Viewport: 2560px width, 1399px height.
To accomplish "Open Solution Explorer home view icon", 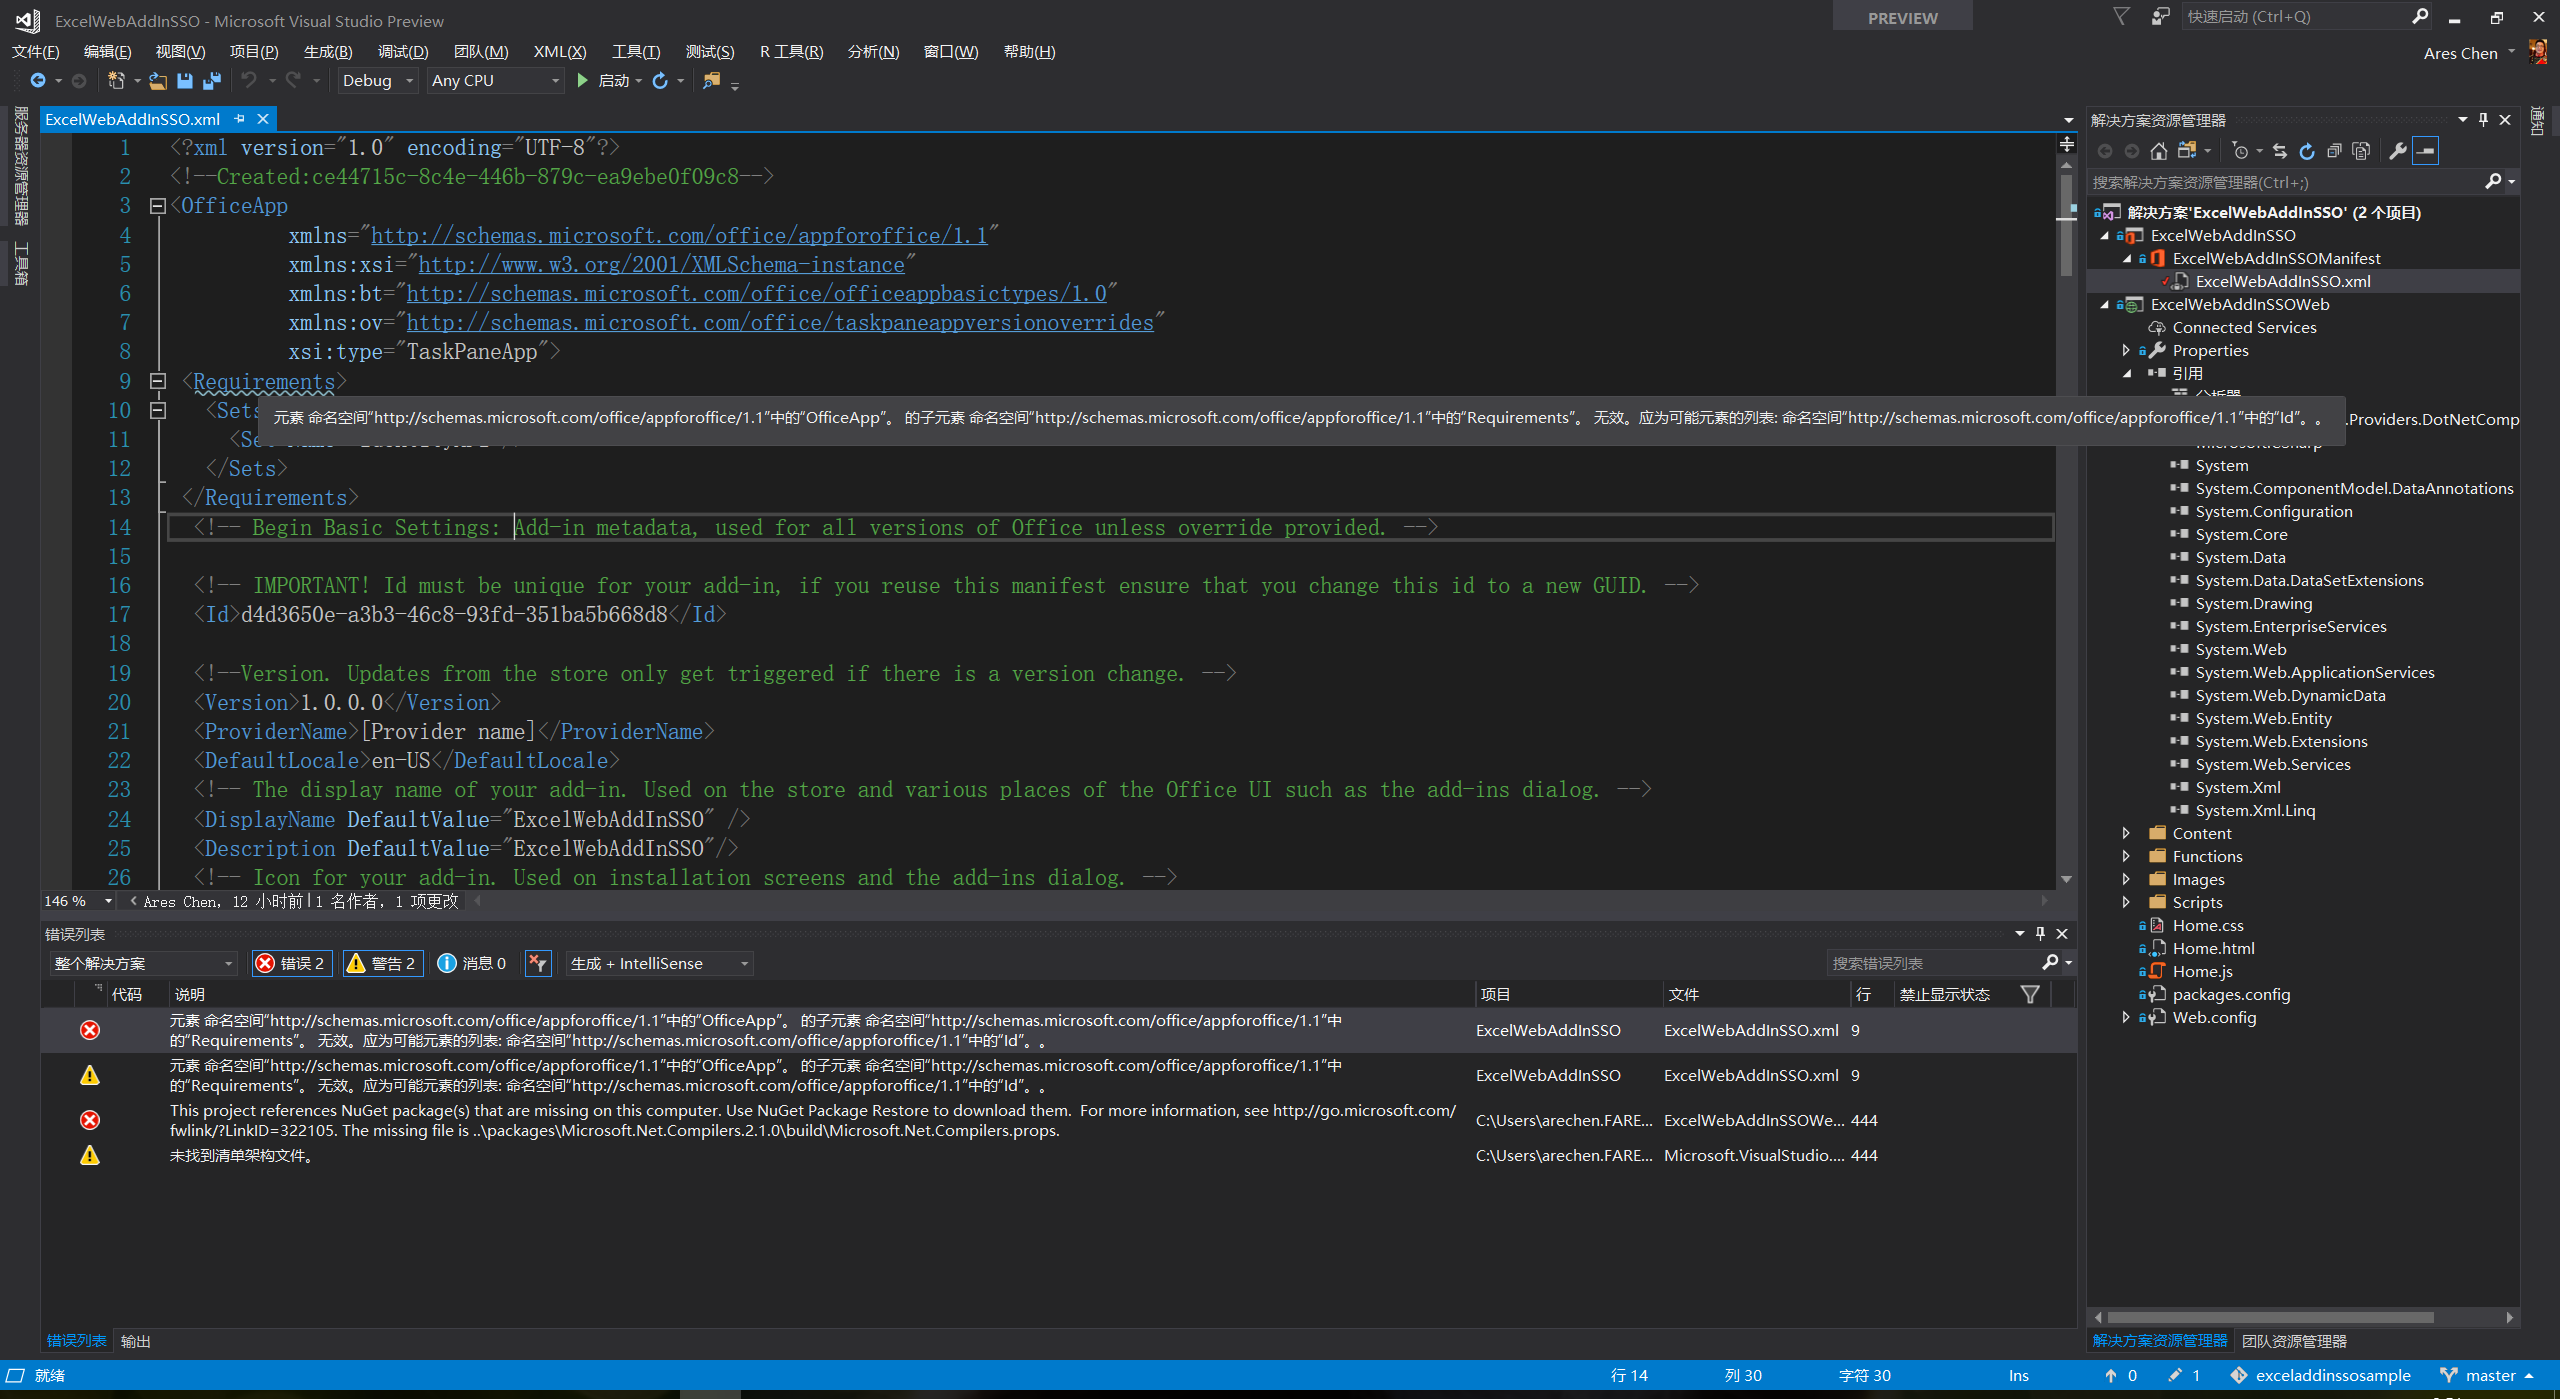I will [x=2160, y=150].
